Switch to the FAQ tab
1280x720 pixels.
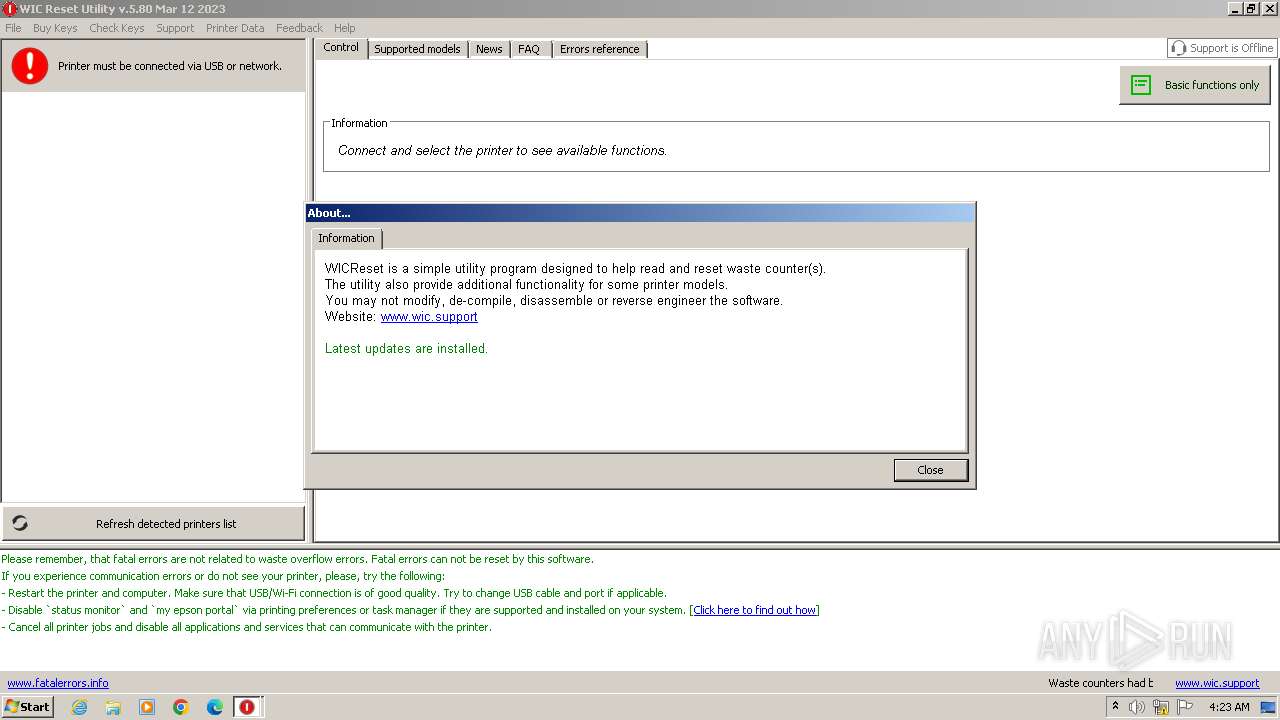point(529,49)
